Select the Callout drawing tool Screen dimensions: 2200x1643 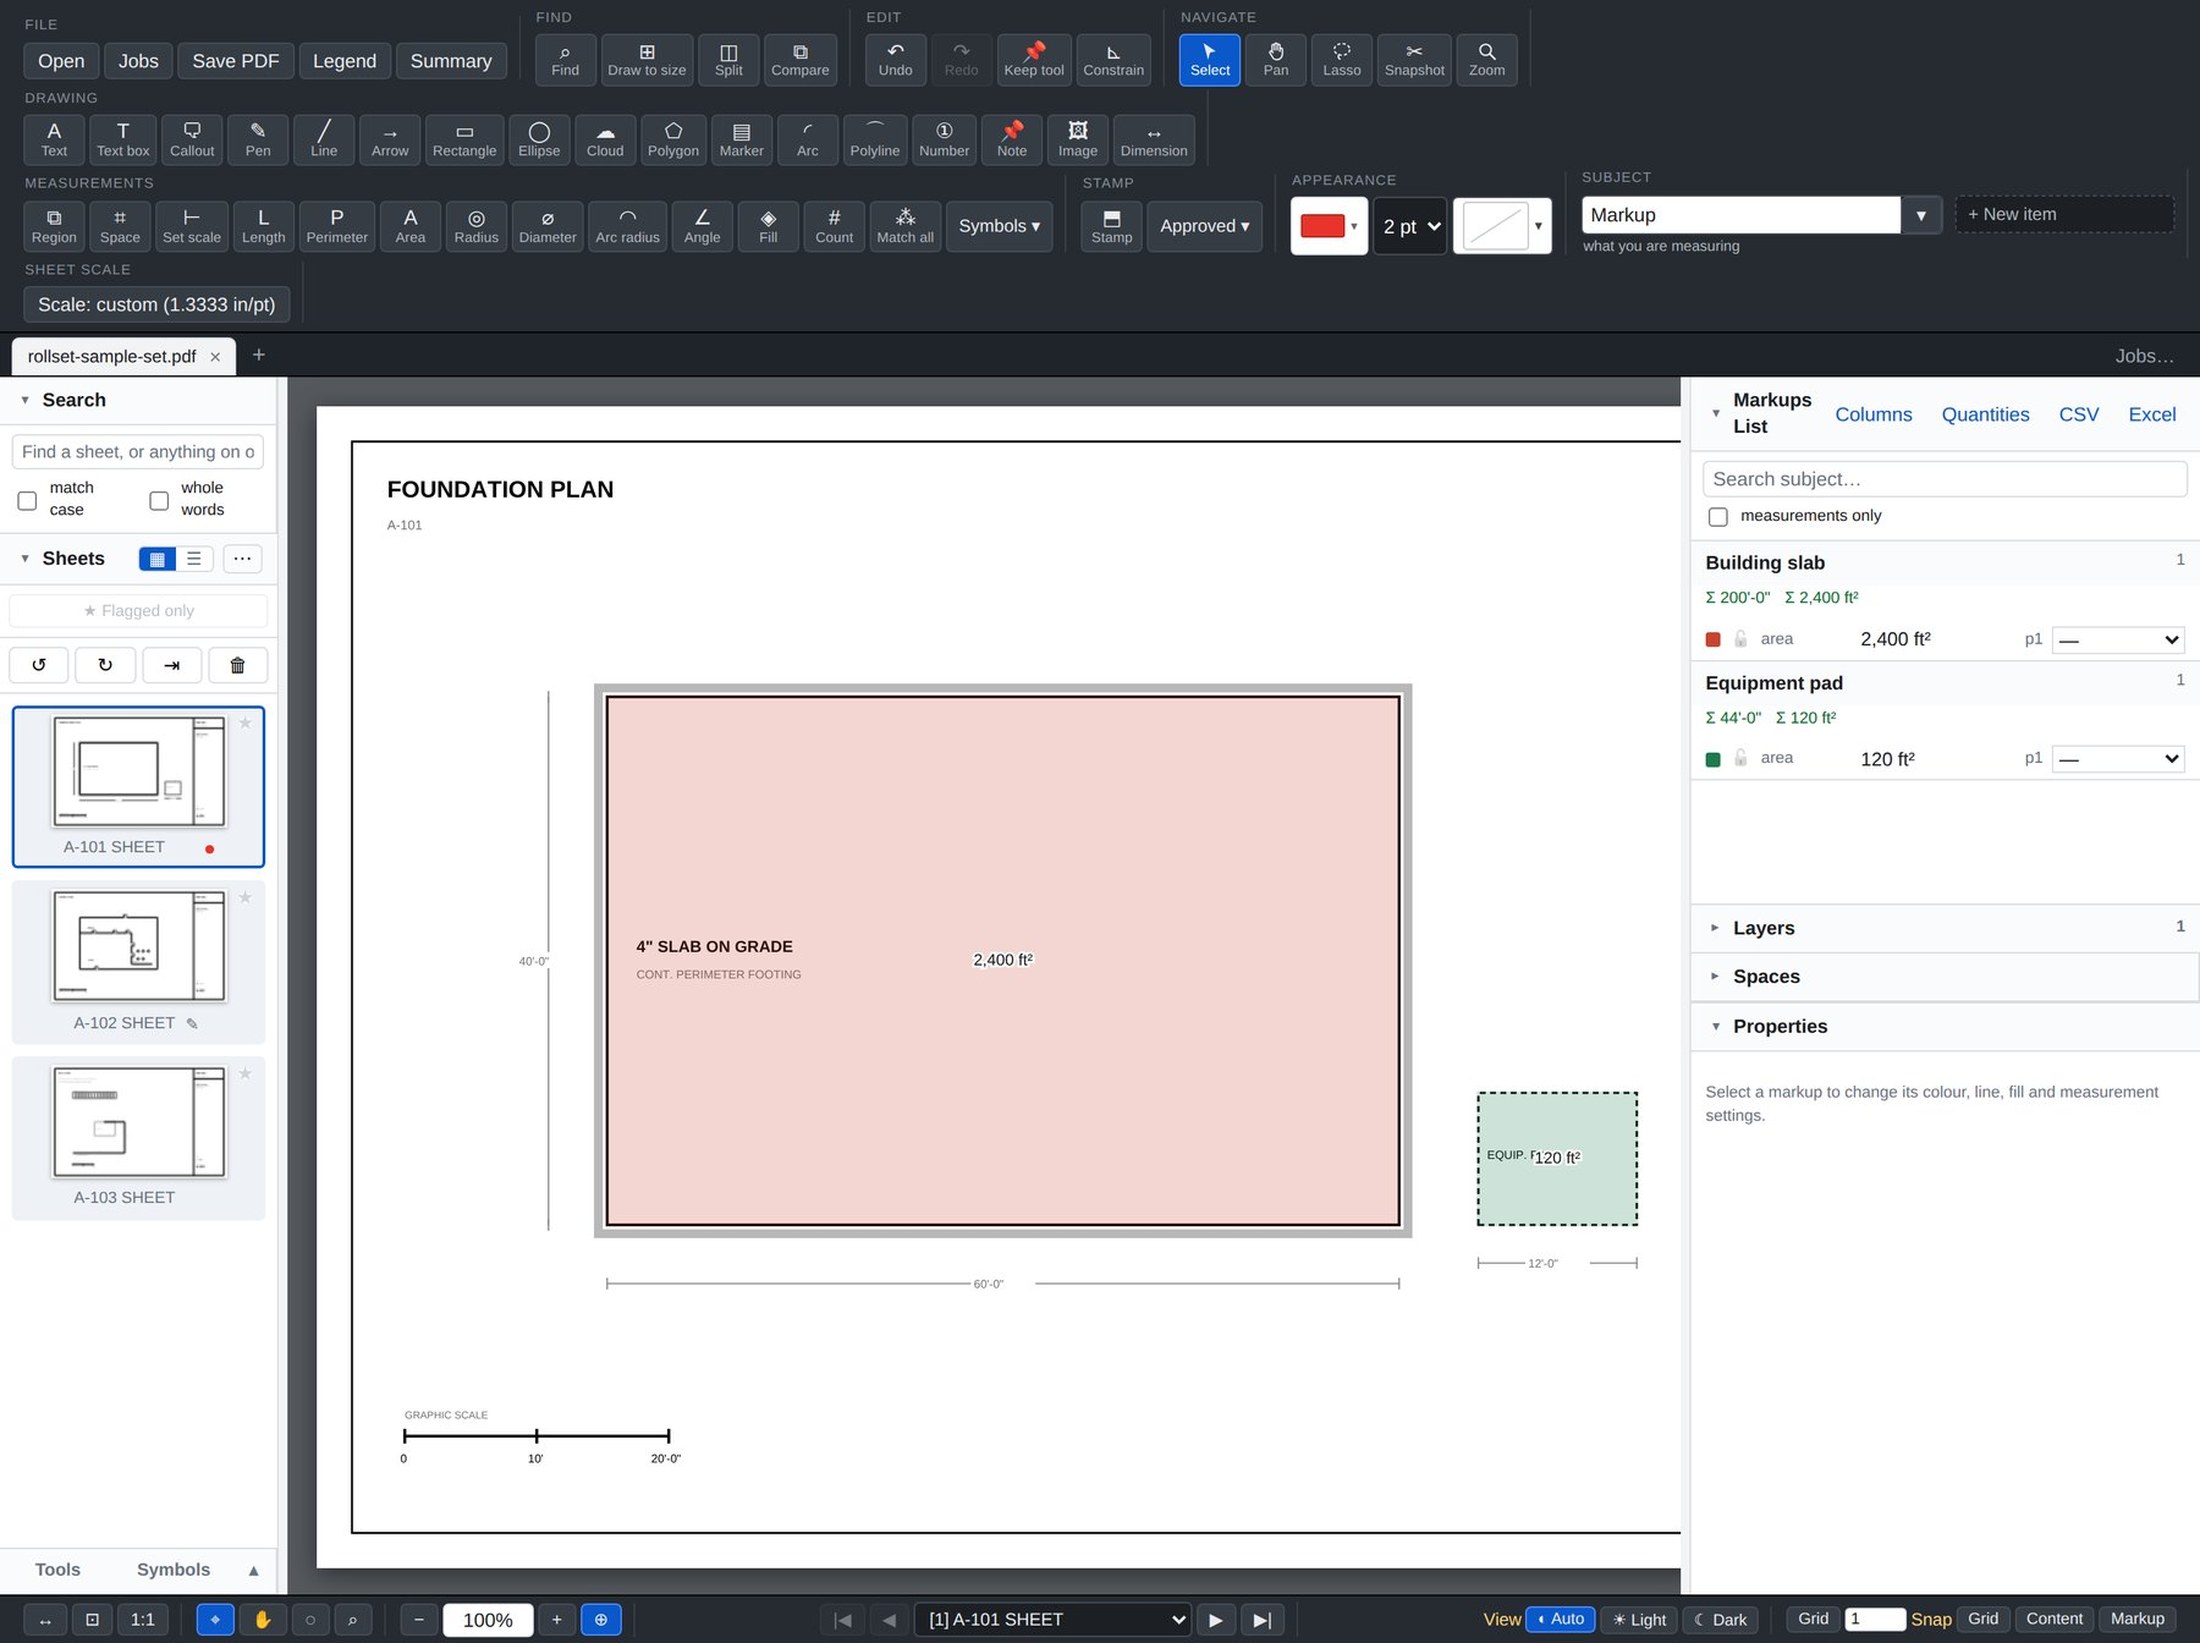click(x=191, y=139)
